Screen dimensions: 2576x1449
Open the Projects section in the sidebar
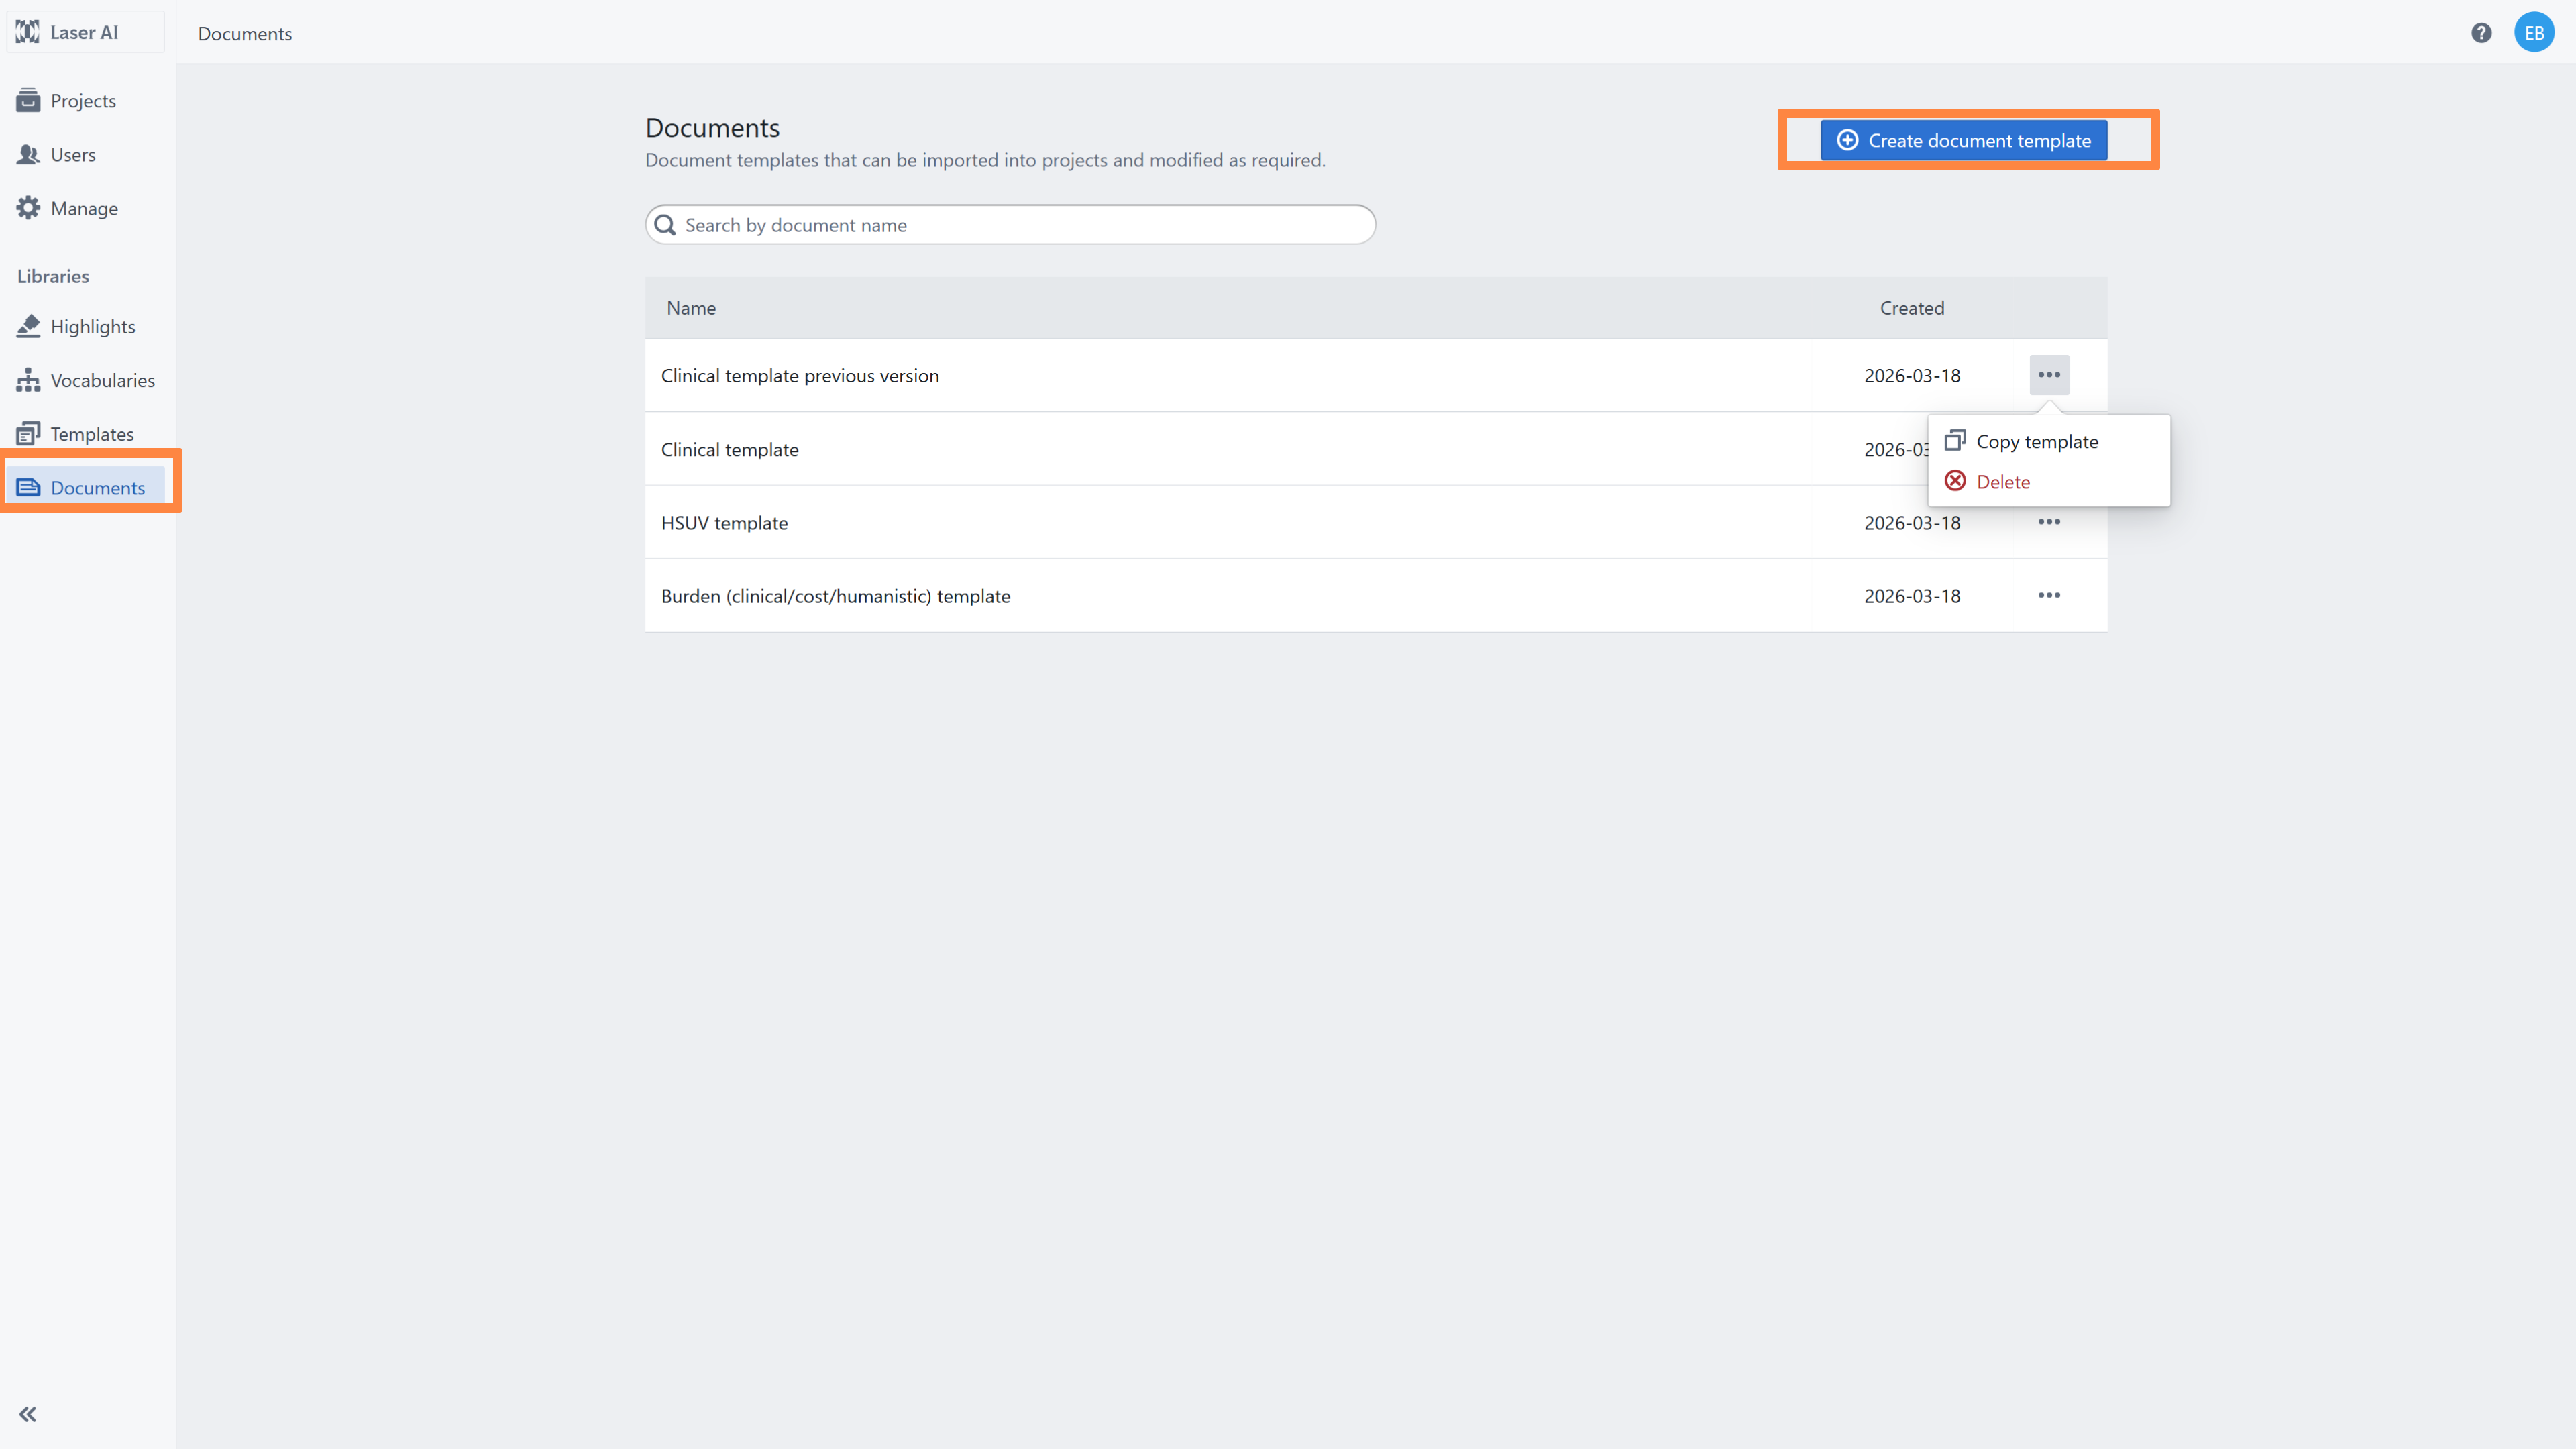(x=82, y=101)
